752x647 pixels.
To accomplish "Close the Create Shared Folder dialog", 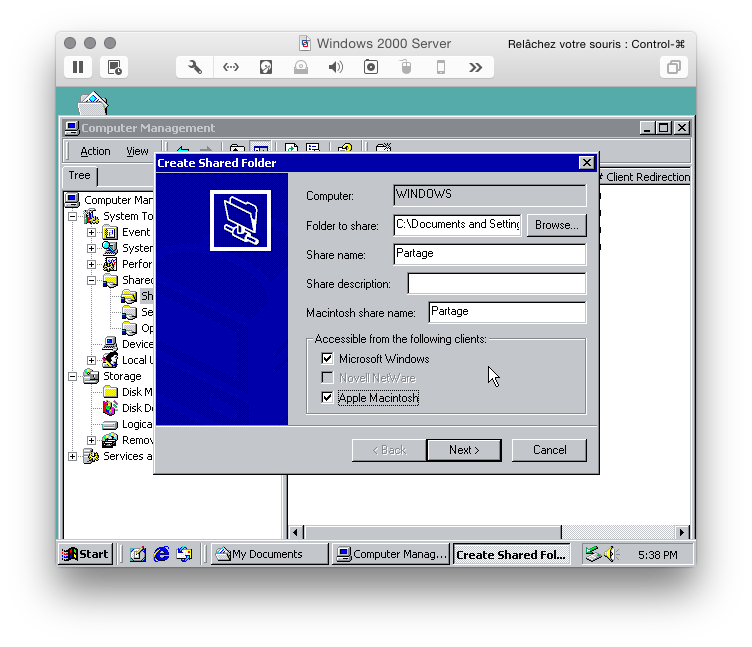I will (586, 163).
